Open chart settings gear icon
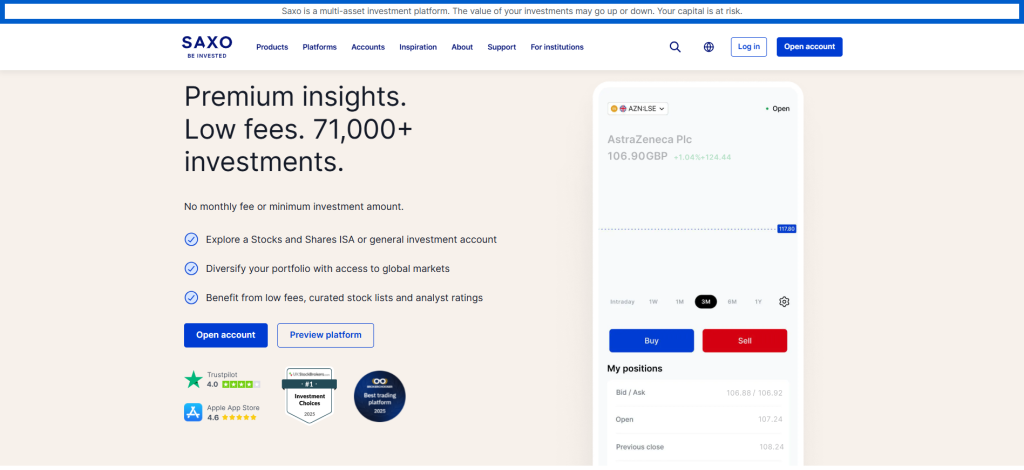The width and height of the screenshot is (1024, 470). click(784, 302)
